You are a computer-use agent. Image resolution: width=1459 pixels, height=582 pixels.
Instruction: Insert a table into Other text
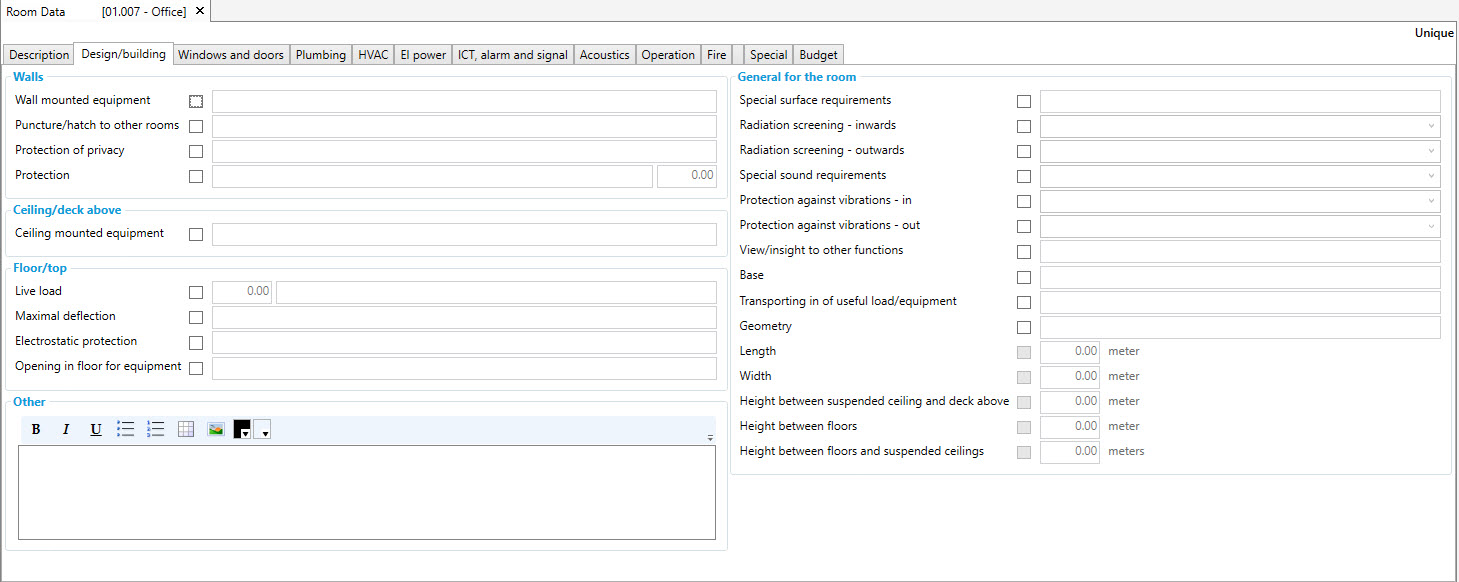(x=186, y=429)
